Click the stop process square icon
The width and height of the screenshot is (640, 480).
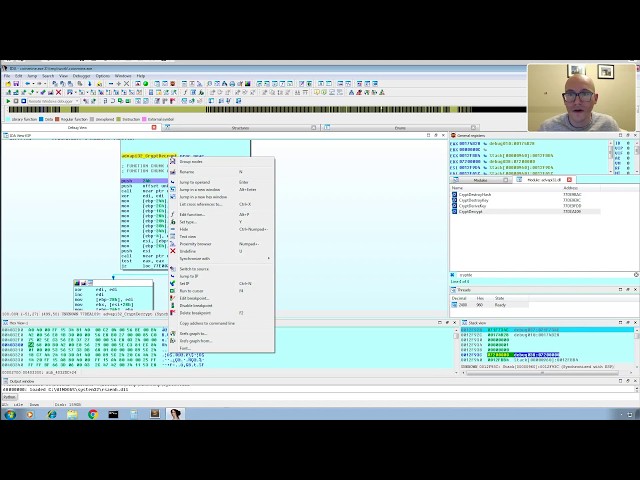click(x=24, y=101)
